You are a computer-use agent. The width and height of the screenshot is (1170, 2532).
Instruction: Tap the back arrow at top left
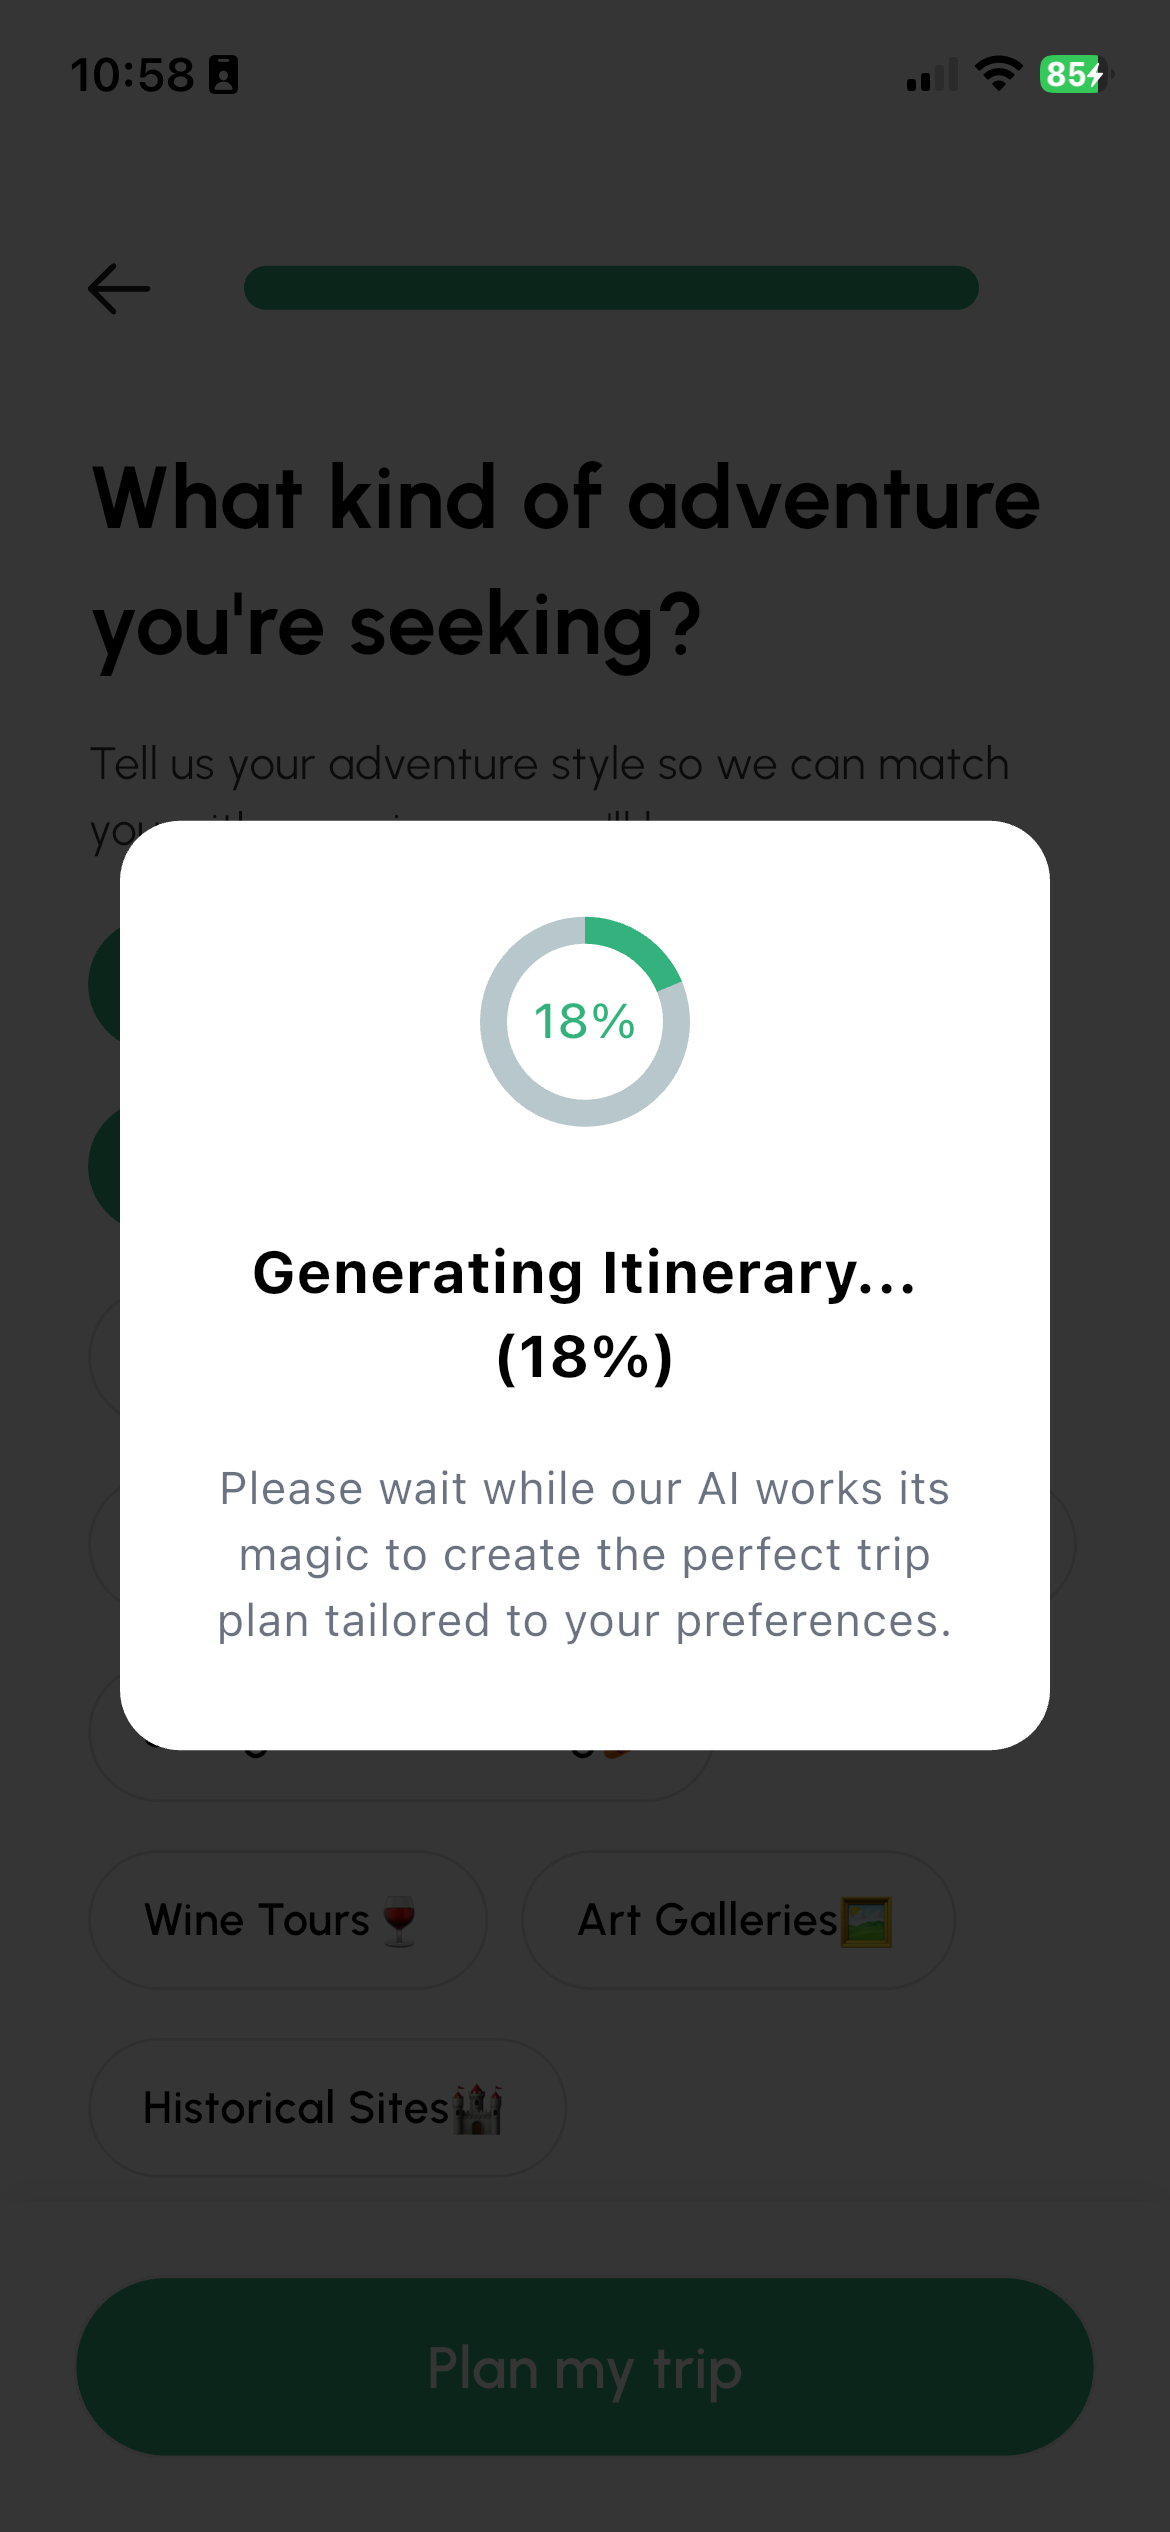[x=117, y=288]
